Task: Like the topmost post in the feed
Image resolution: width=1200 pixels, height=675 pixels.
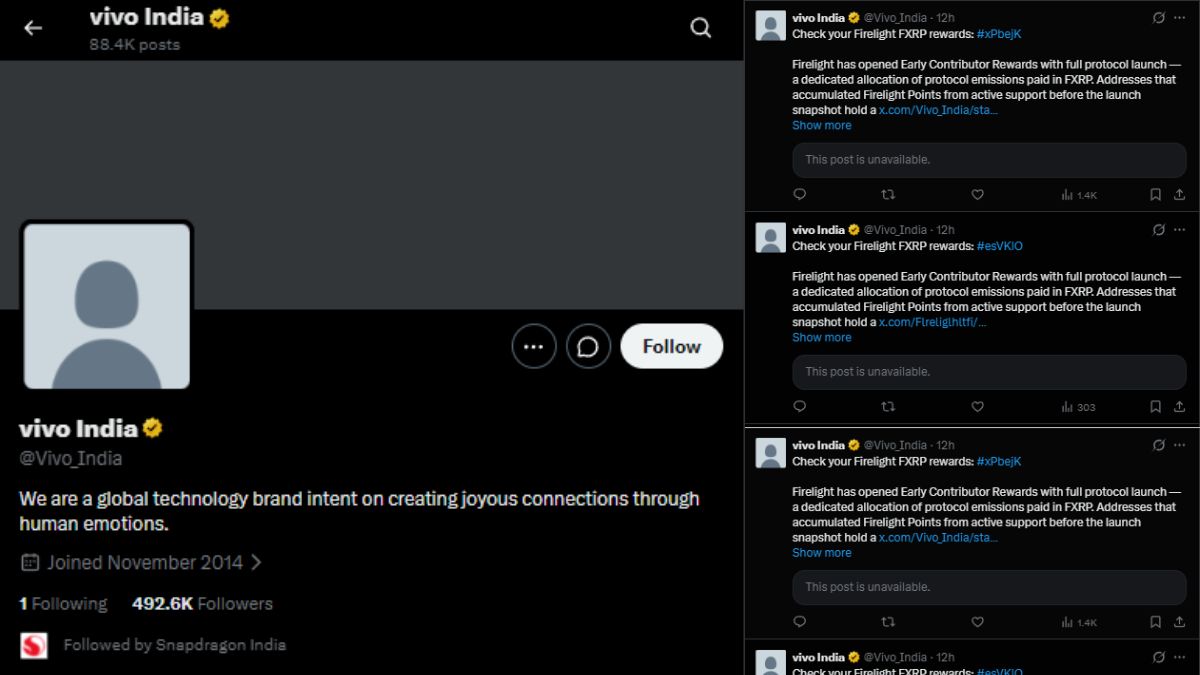Action: [978, 195]
